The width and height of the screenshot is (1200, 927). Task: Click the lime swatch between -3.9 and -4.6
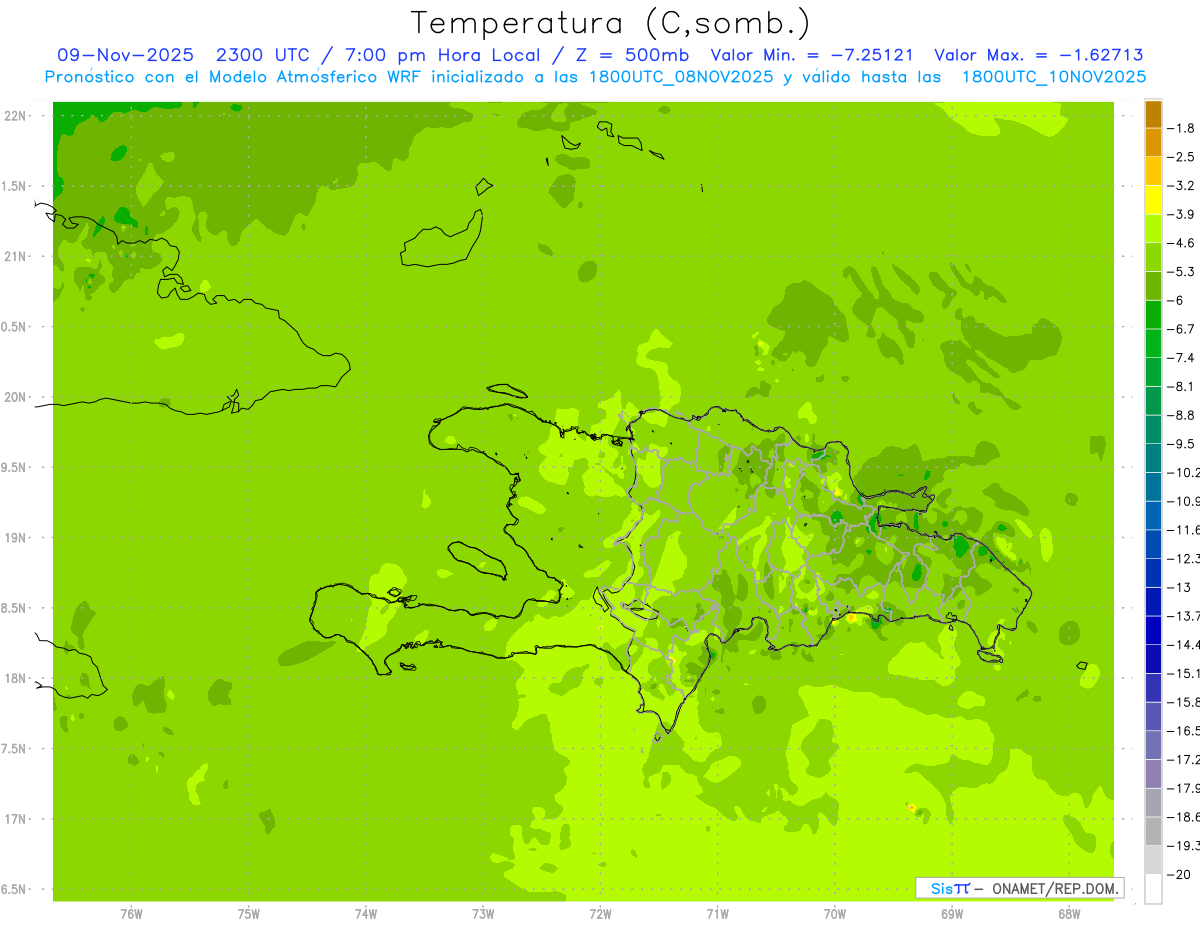(1153, 229)
